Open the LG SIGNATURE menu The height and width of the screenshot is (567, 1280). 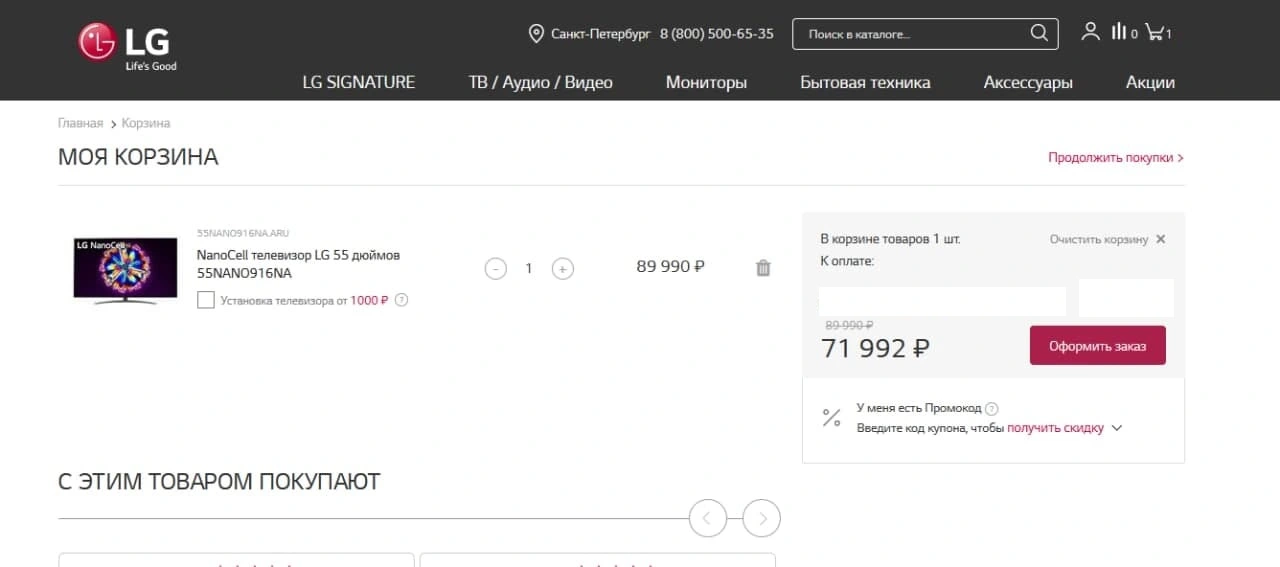(x=359, y=82)
